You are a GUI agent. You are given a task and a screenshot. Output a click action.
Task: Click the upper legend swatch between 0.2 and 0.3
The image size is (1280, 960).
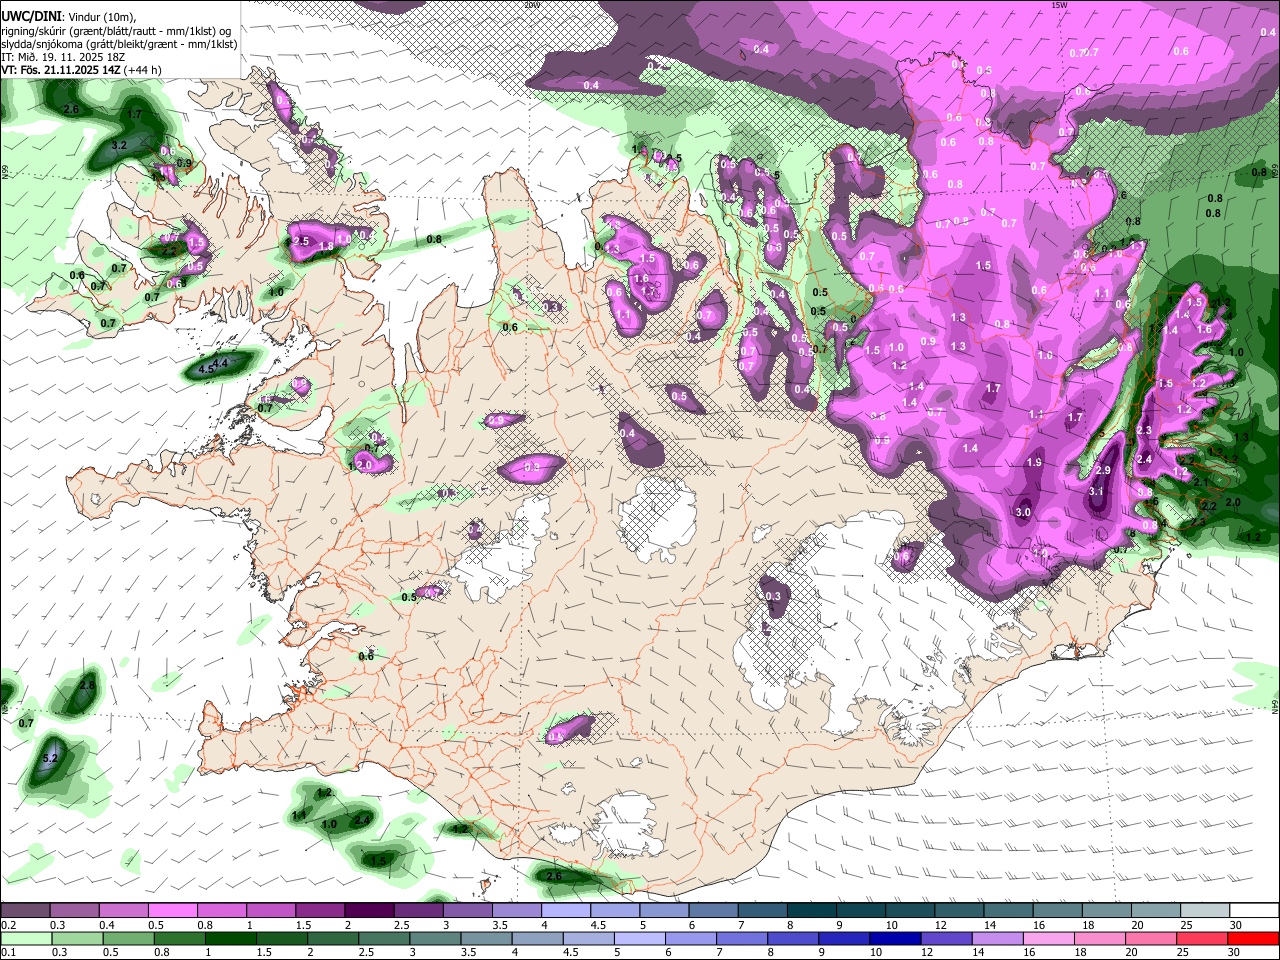(25, 910)
